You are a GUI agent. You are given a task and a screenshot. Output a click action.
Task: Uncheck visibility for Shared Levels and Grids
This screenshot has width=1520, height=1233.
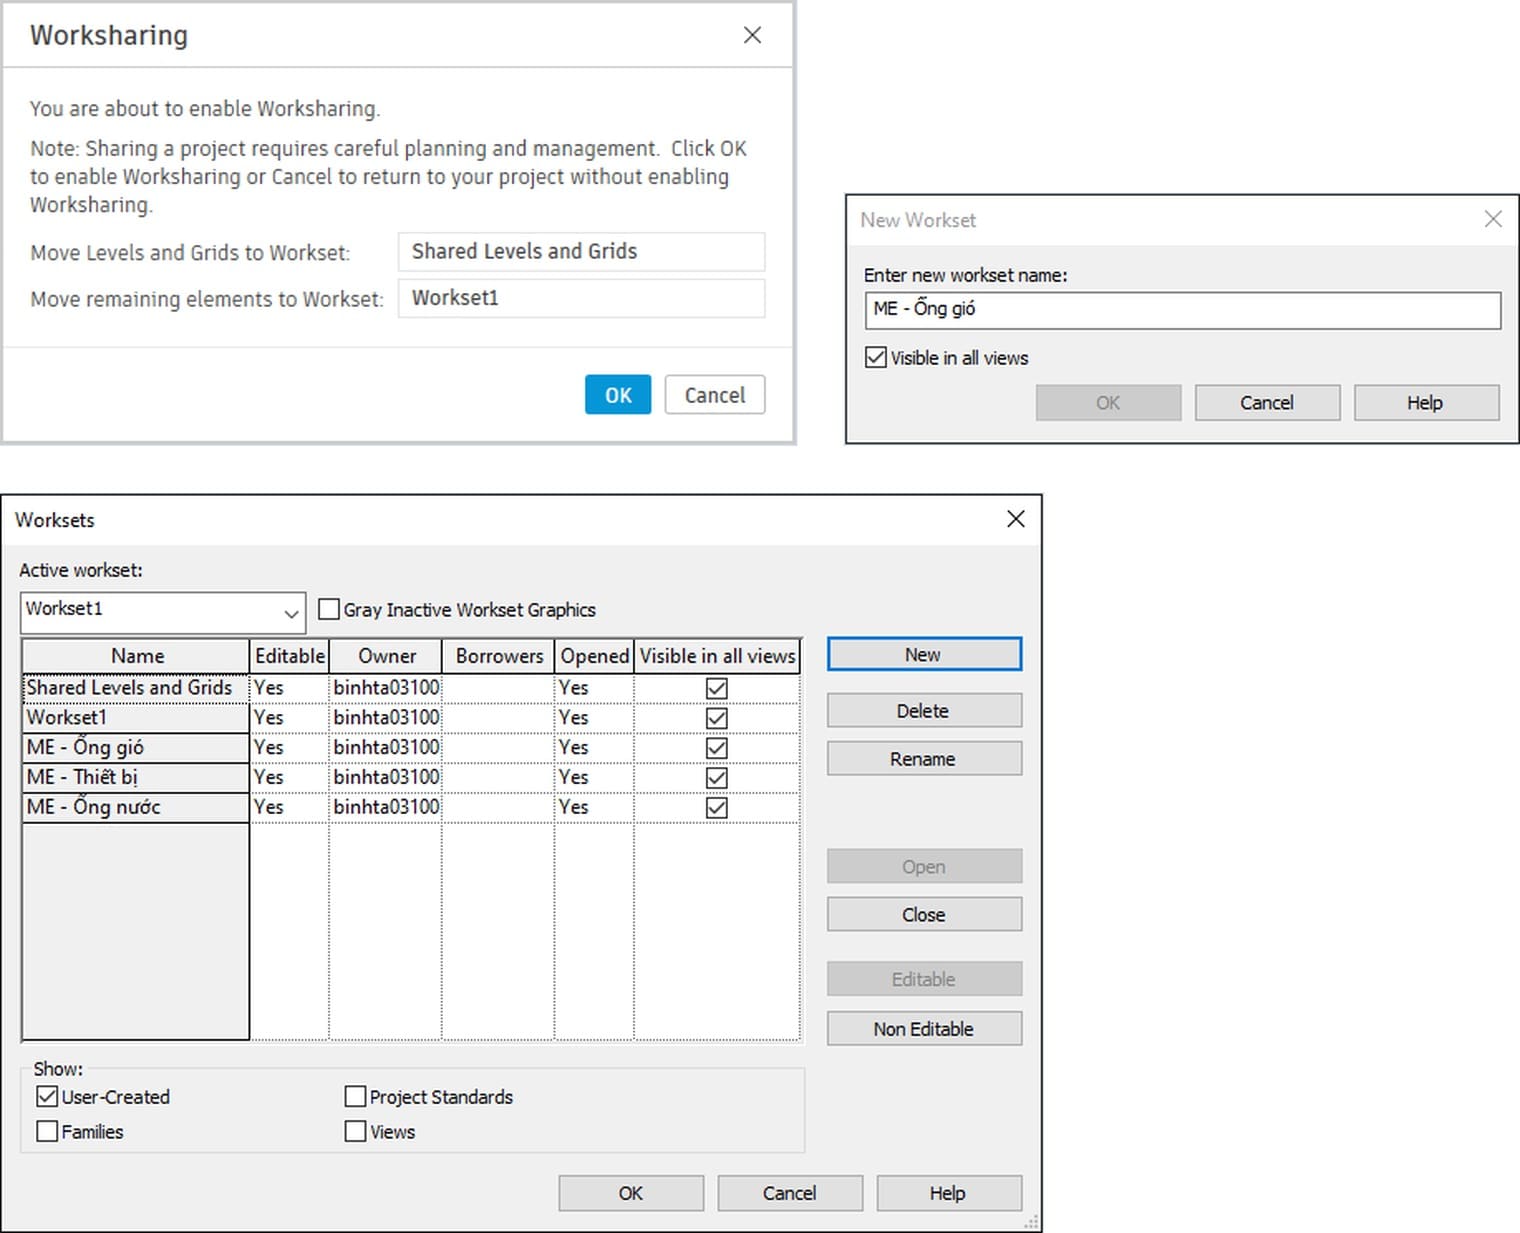717,688
